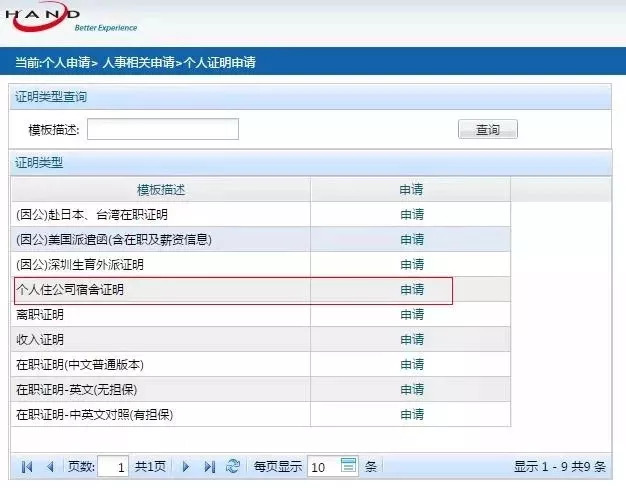The width and height of the screenshot is (626, 488).
Task: Apply for 个人住公司宿舍证明
Action: coord(411,289)
